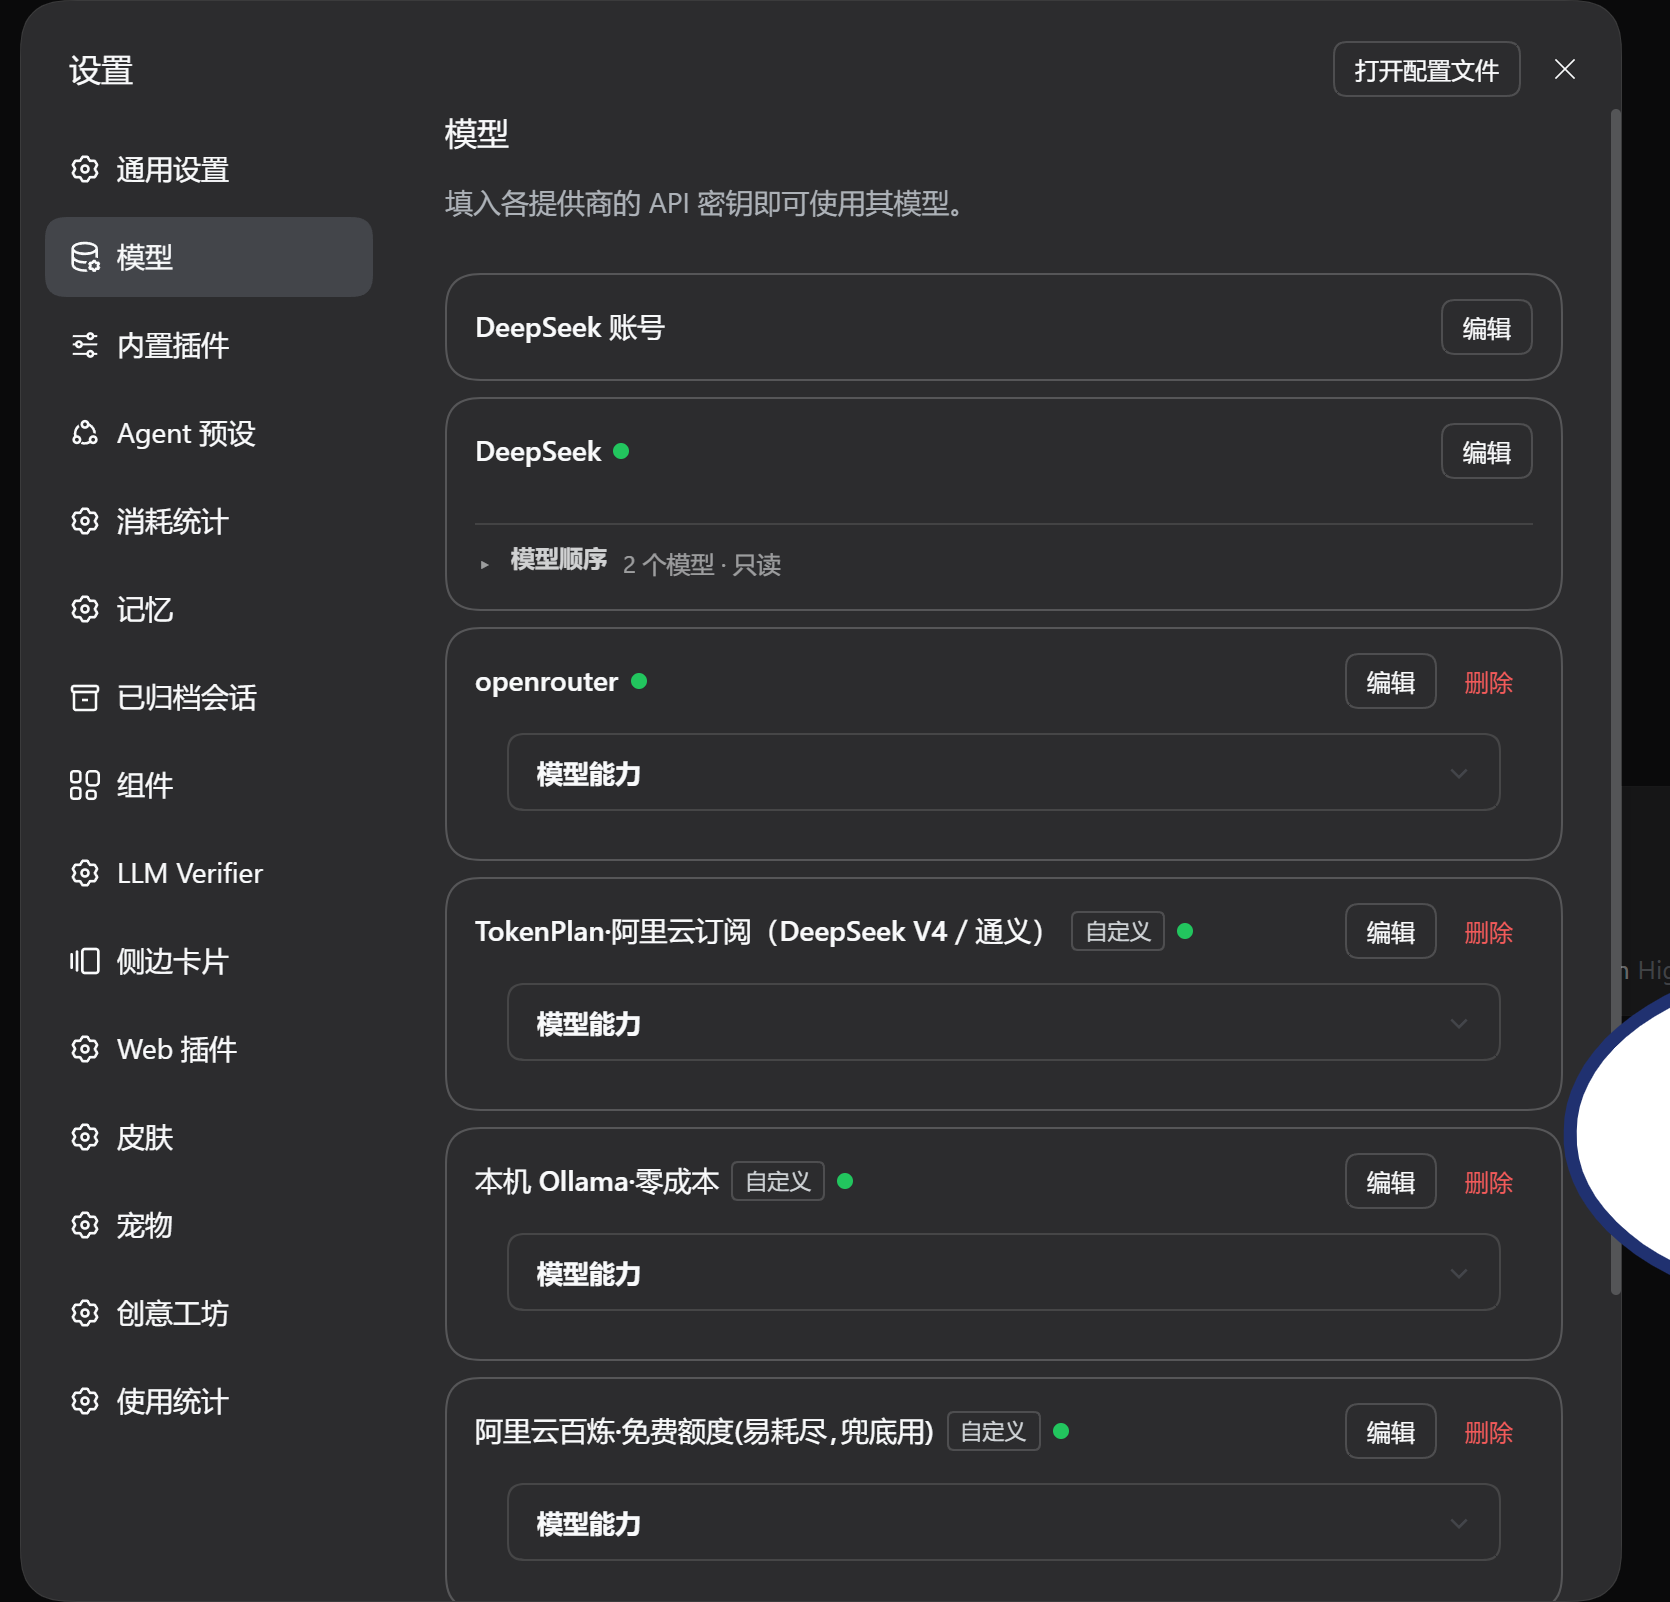Screen dimensions: 1670x1602
Task: Click the 2 个模型 · 只读 text
Action: pyautogui.click(x=702, y=565)
